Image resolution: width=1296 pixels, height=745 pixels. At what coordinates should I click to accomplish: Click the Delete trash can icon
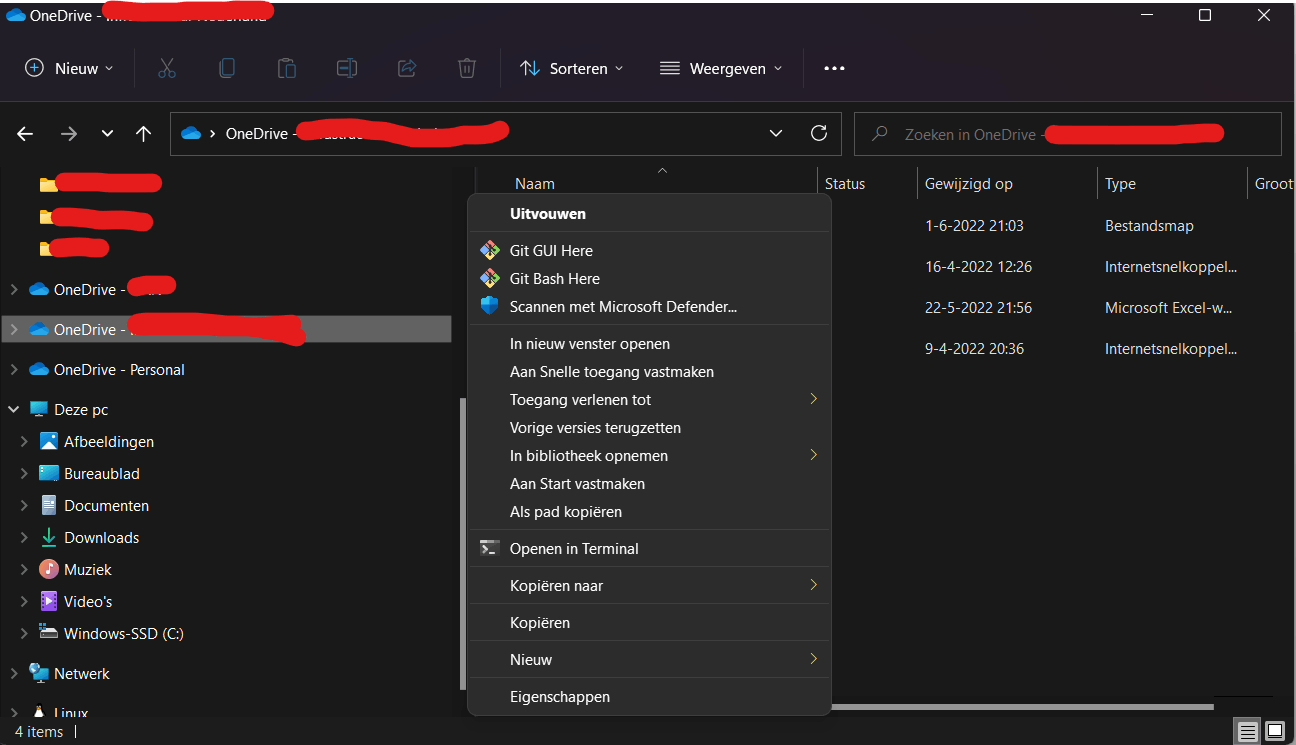pos(467,68)
